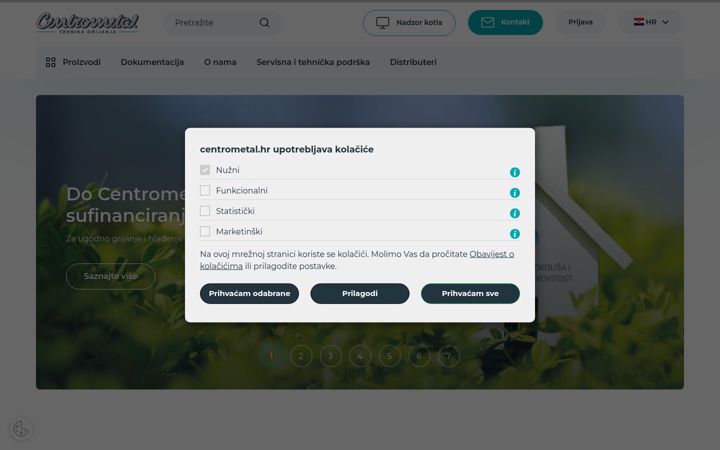
Task: Open the O nama menu
Action: tap(220, 62)
